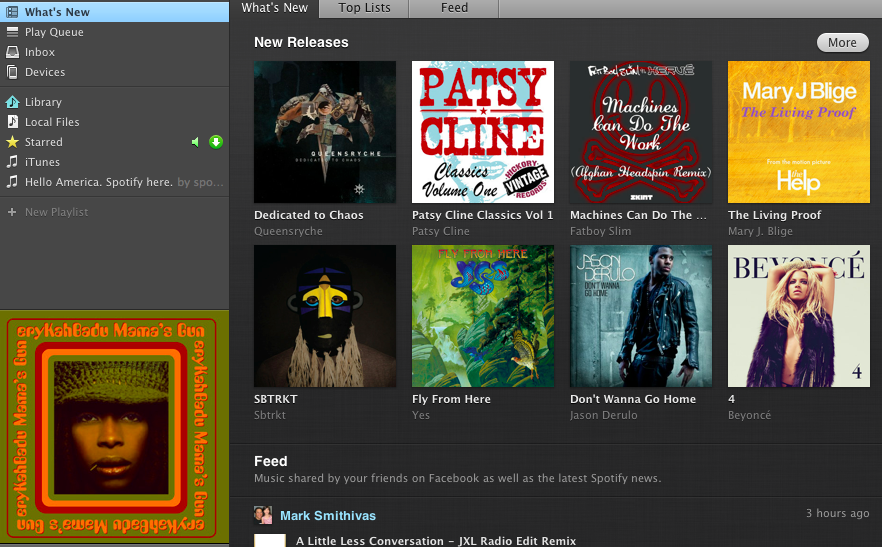Open Patsy Cline Classics album cover
Image resolution: width=882 pixels, height=547 pixels.
click(483, 132)
